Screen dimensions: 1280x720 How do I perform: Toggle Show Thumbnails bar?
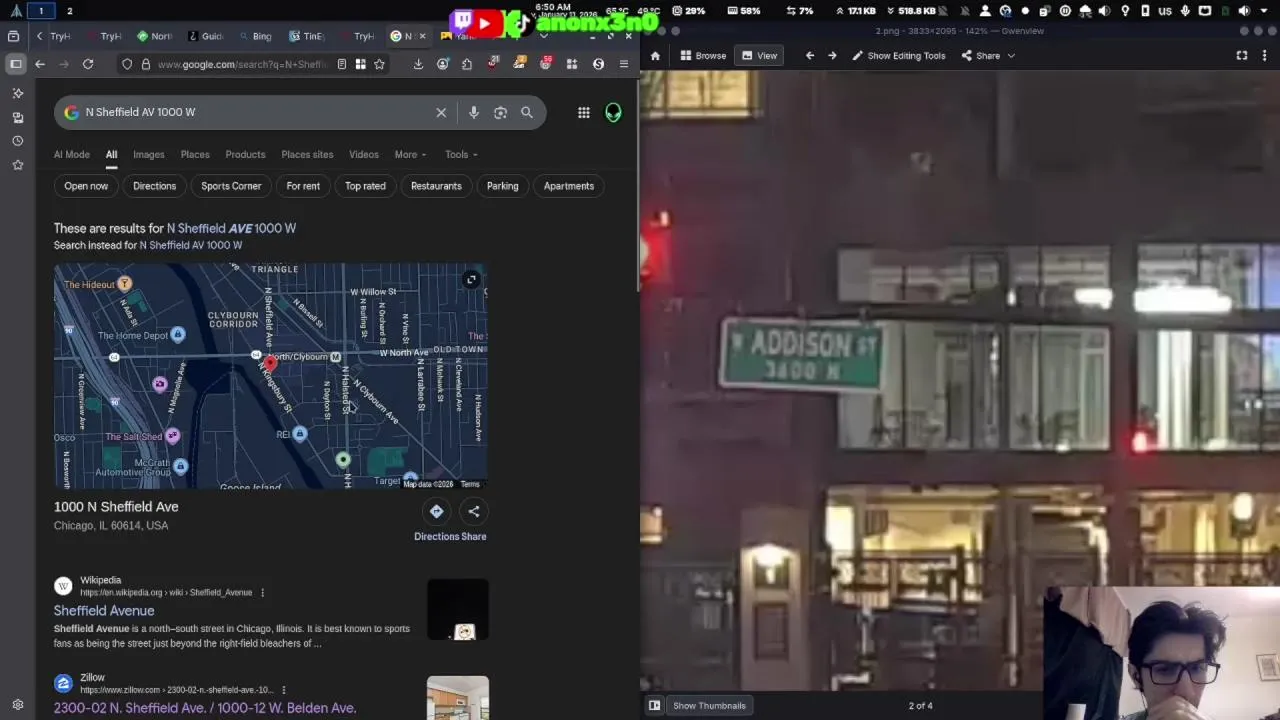pos(709,705)
